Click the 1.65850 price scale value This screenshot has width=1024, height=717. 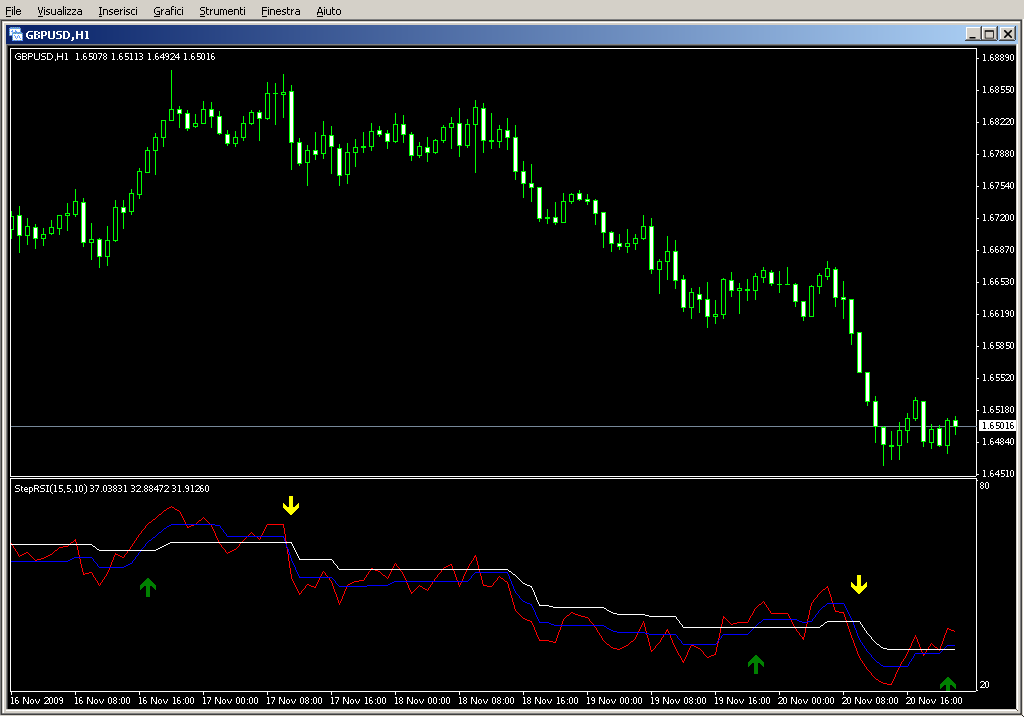point(999,345)
